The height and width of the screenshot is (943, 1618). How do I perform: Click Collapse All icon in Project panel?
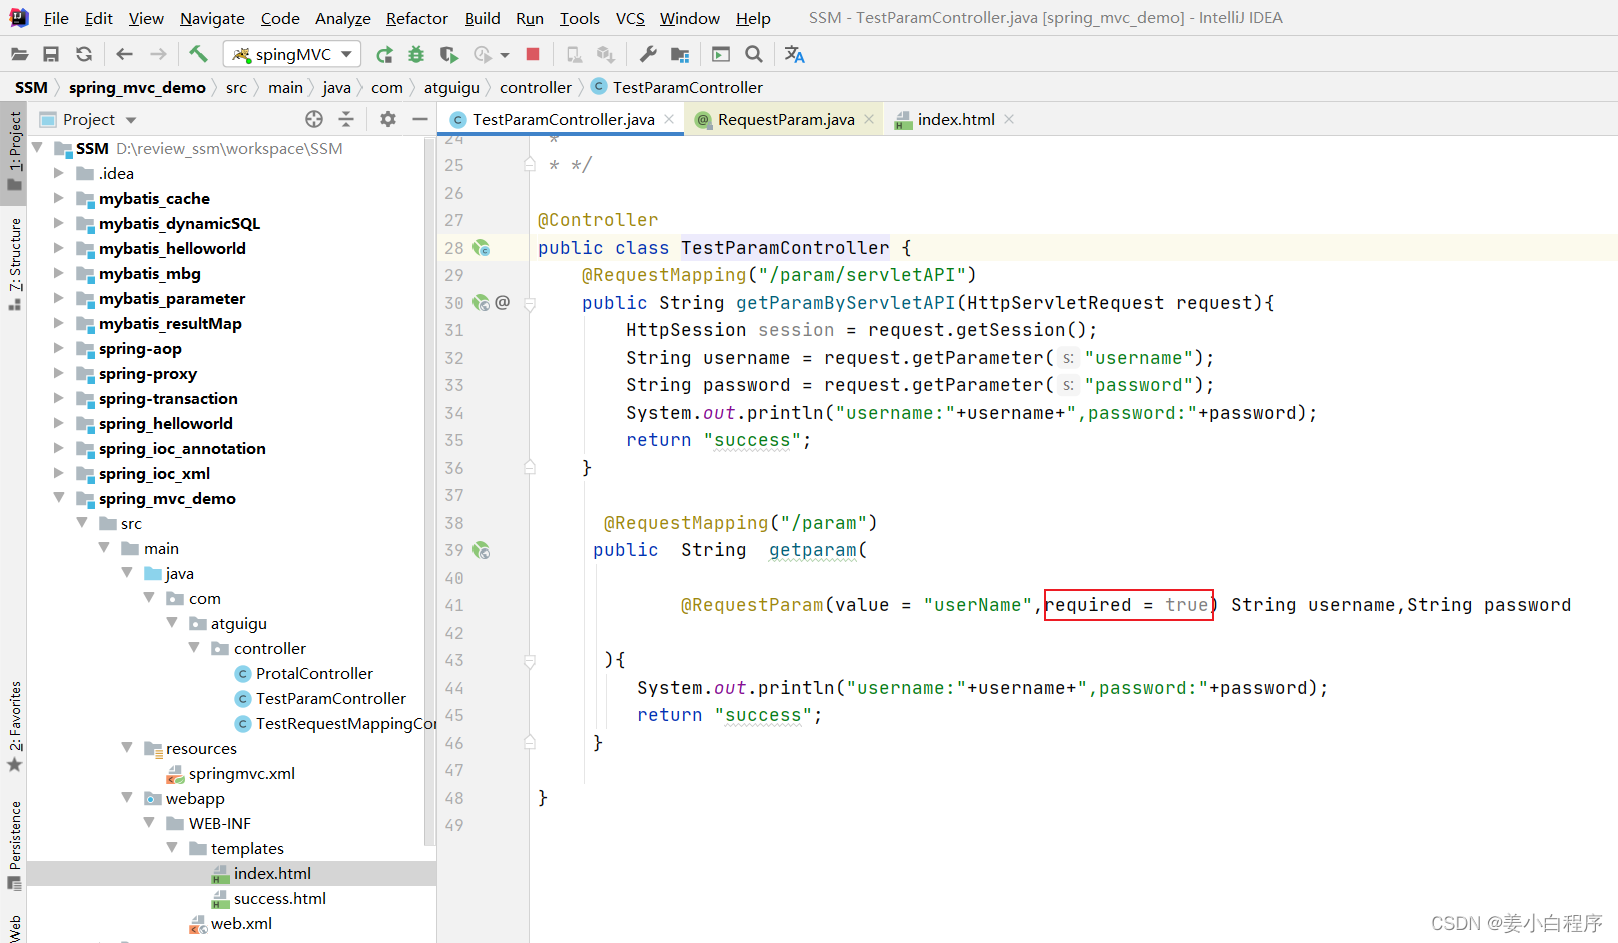pyautogui.click(x=346, y=119)
